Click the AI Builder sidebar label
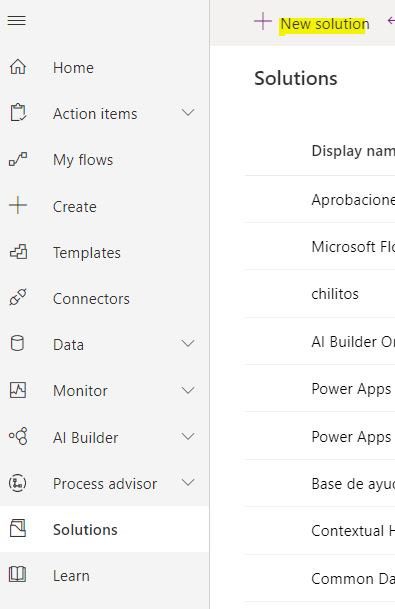 [x=85, y=438]
